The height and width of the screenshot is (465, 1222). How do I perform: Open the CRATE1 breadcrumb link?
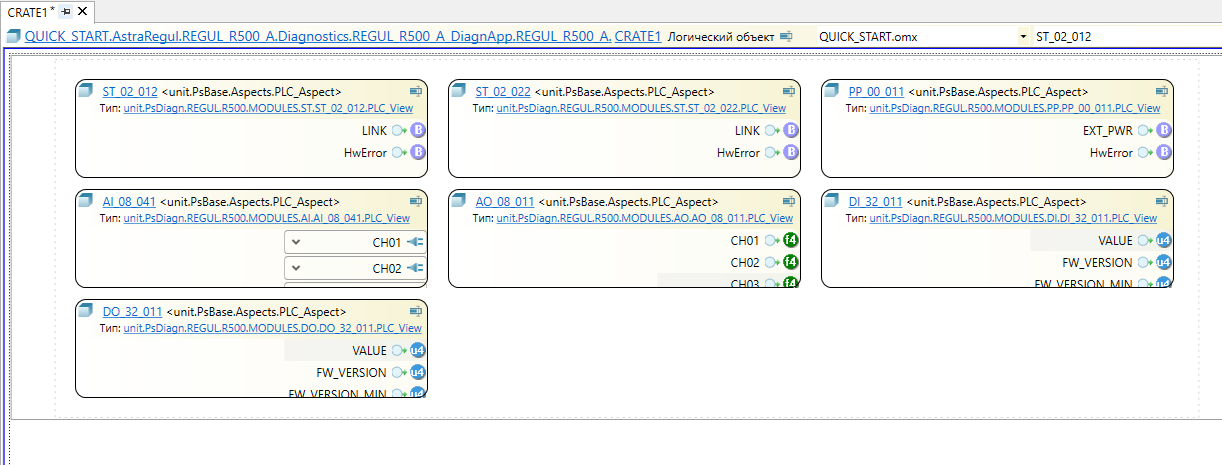tap(638, 36)
